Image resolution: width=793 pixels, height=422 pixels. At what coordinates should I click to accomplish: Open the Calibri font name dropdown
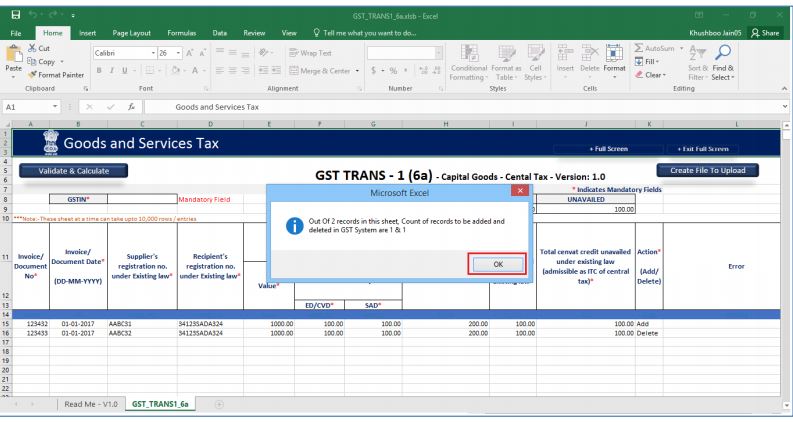pyautogui.click(x=153, y=53)
